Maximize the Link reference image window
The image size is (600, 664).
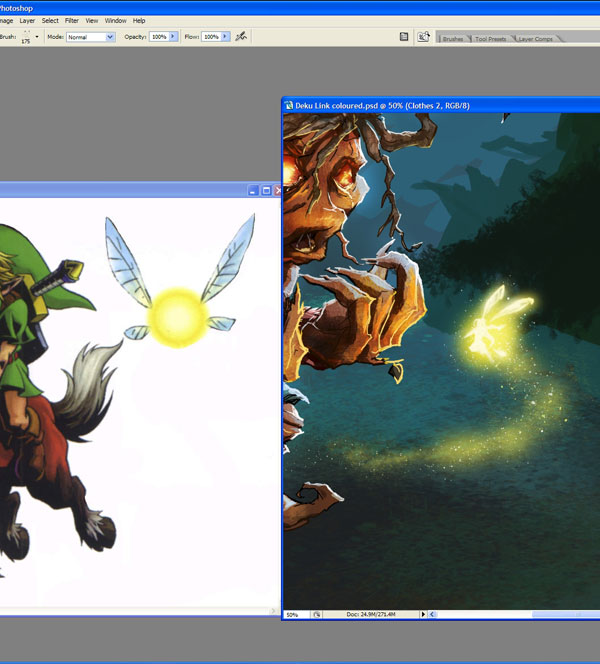266,191
